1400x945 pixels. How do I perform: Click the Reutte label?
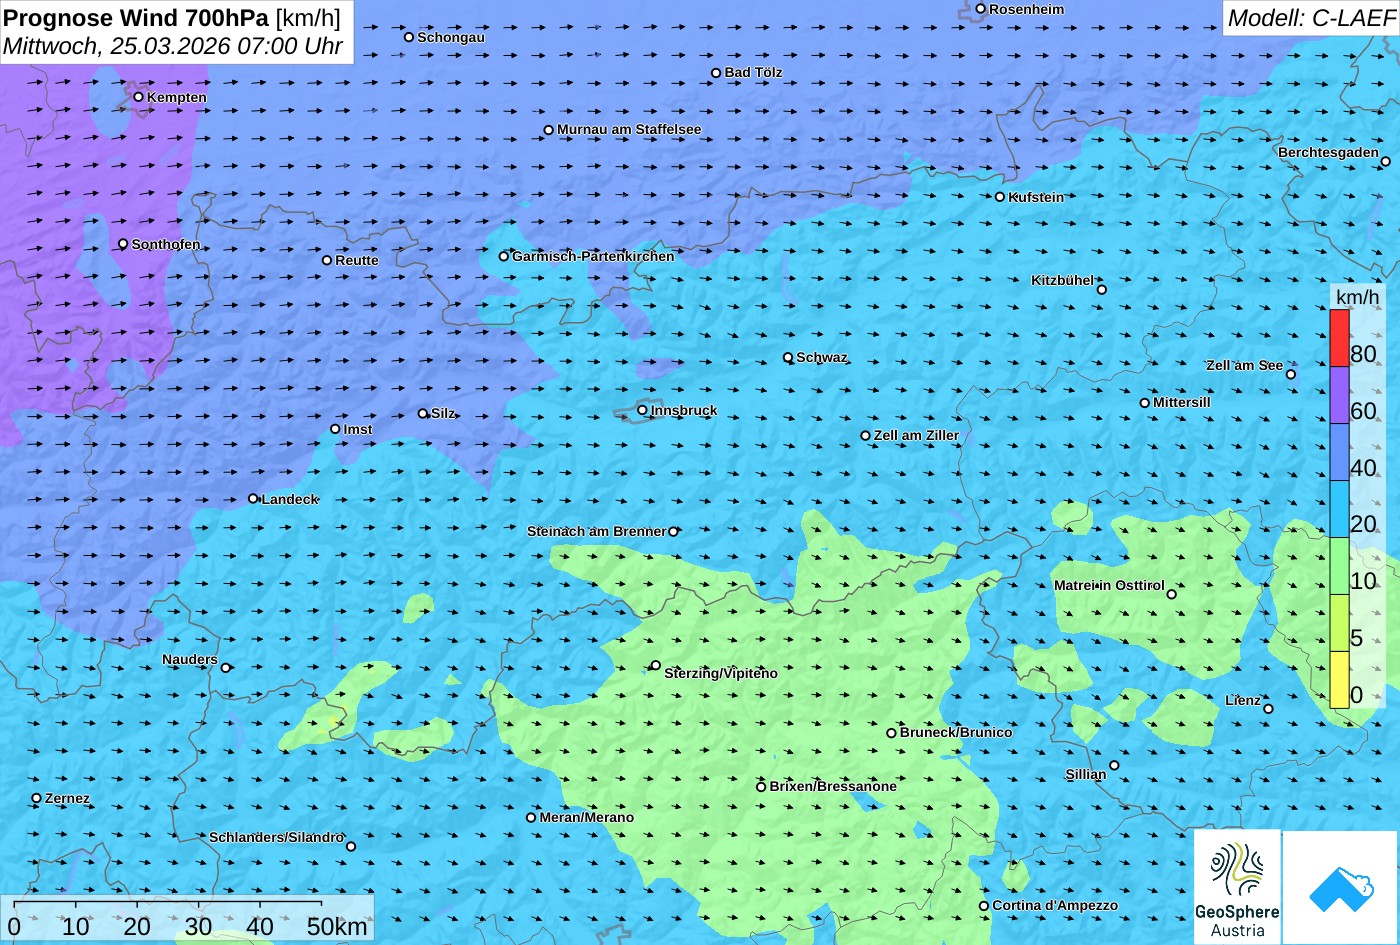357,260
